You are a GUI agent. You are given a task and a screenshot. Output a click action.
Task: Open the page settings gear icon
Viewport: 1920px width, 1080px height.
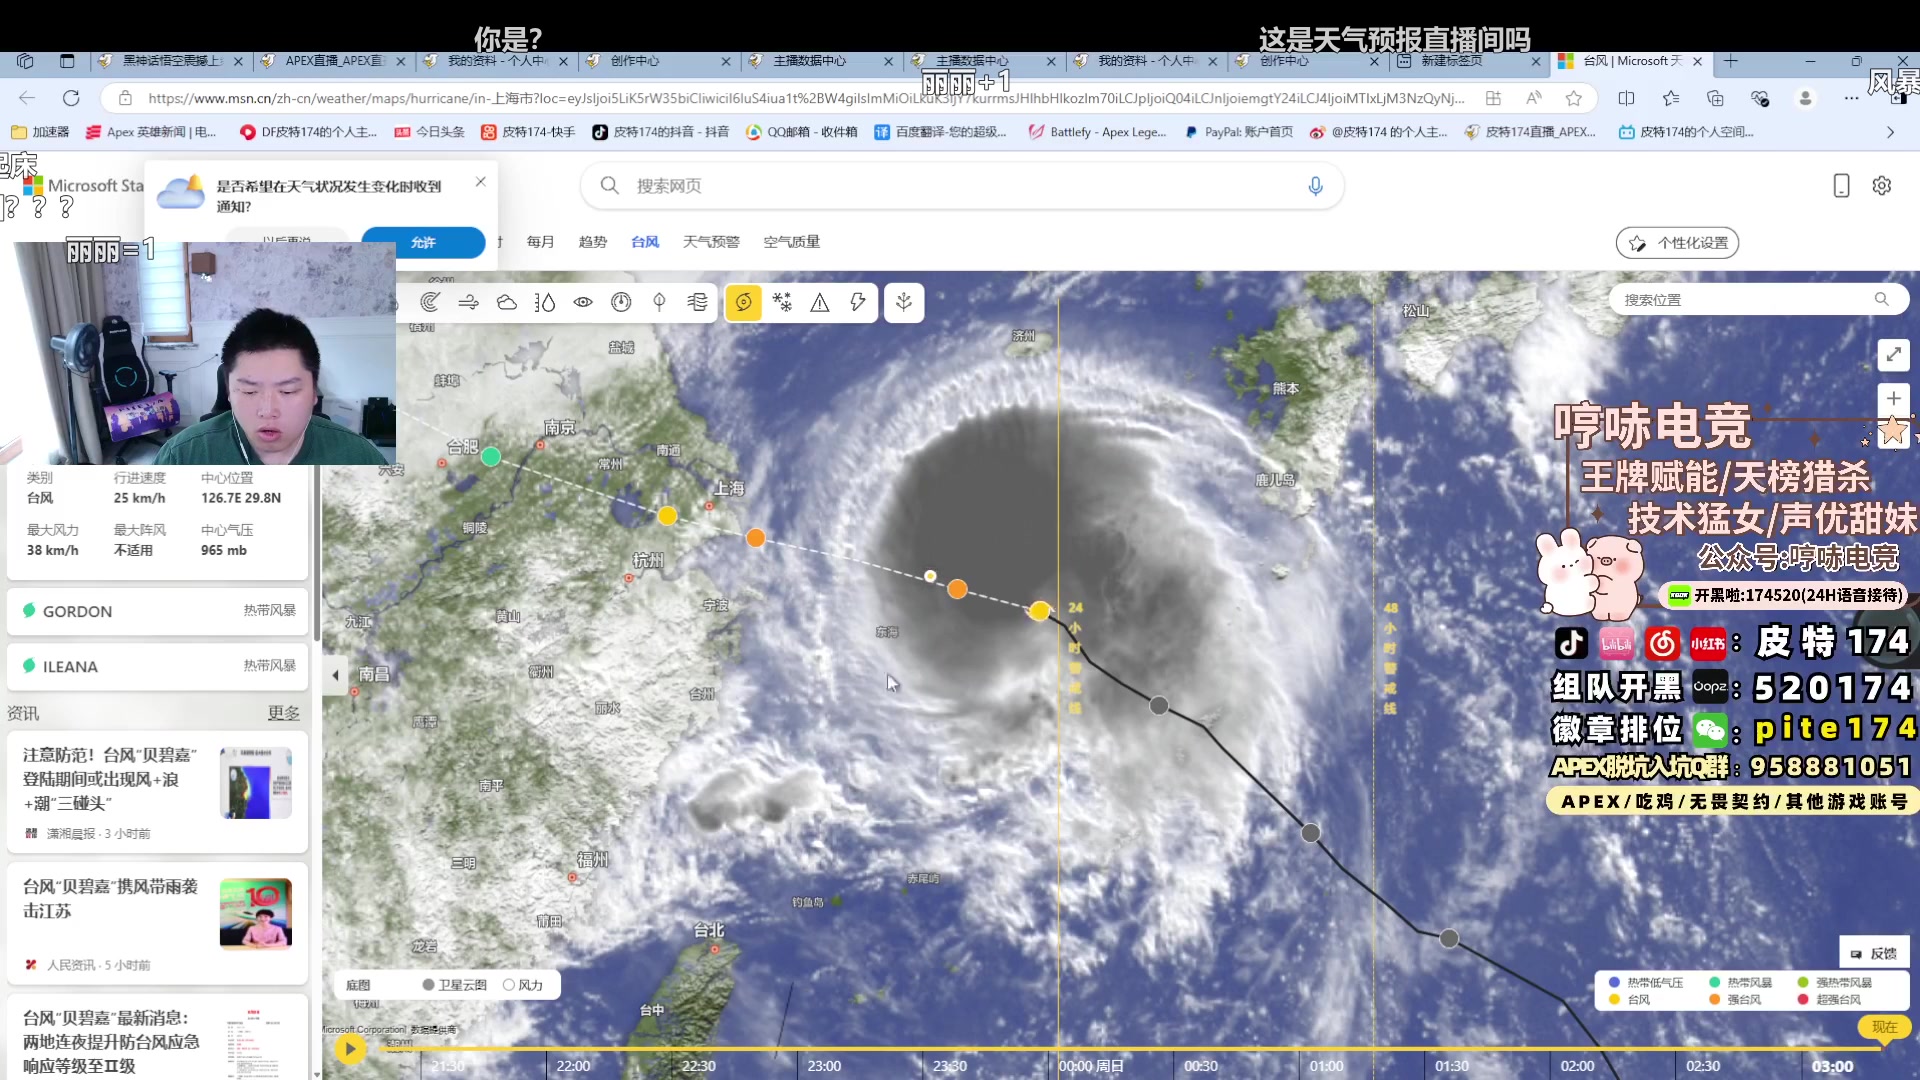click(x=1882, y=186)
